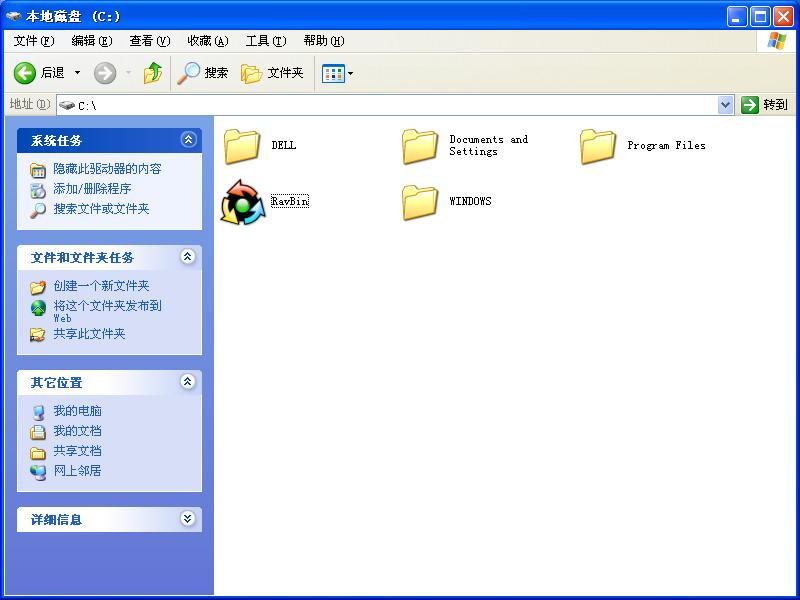800x600 pixels.
Task: Select the DELL folder icon
Action: [x=242, y=146]
